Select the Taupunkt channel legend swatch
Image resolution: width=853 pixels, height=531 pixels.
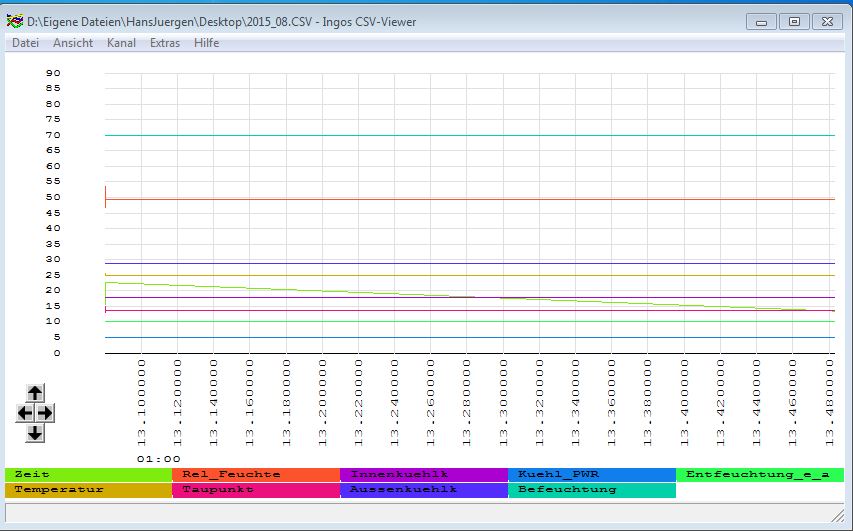tap(256, 490)
